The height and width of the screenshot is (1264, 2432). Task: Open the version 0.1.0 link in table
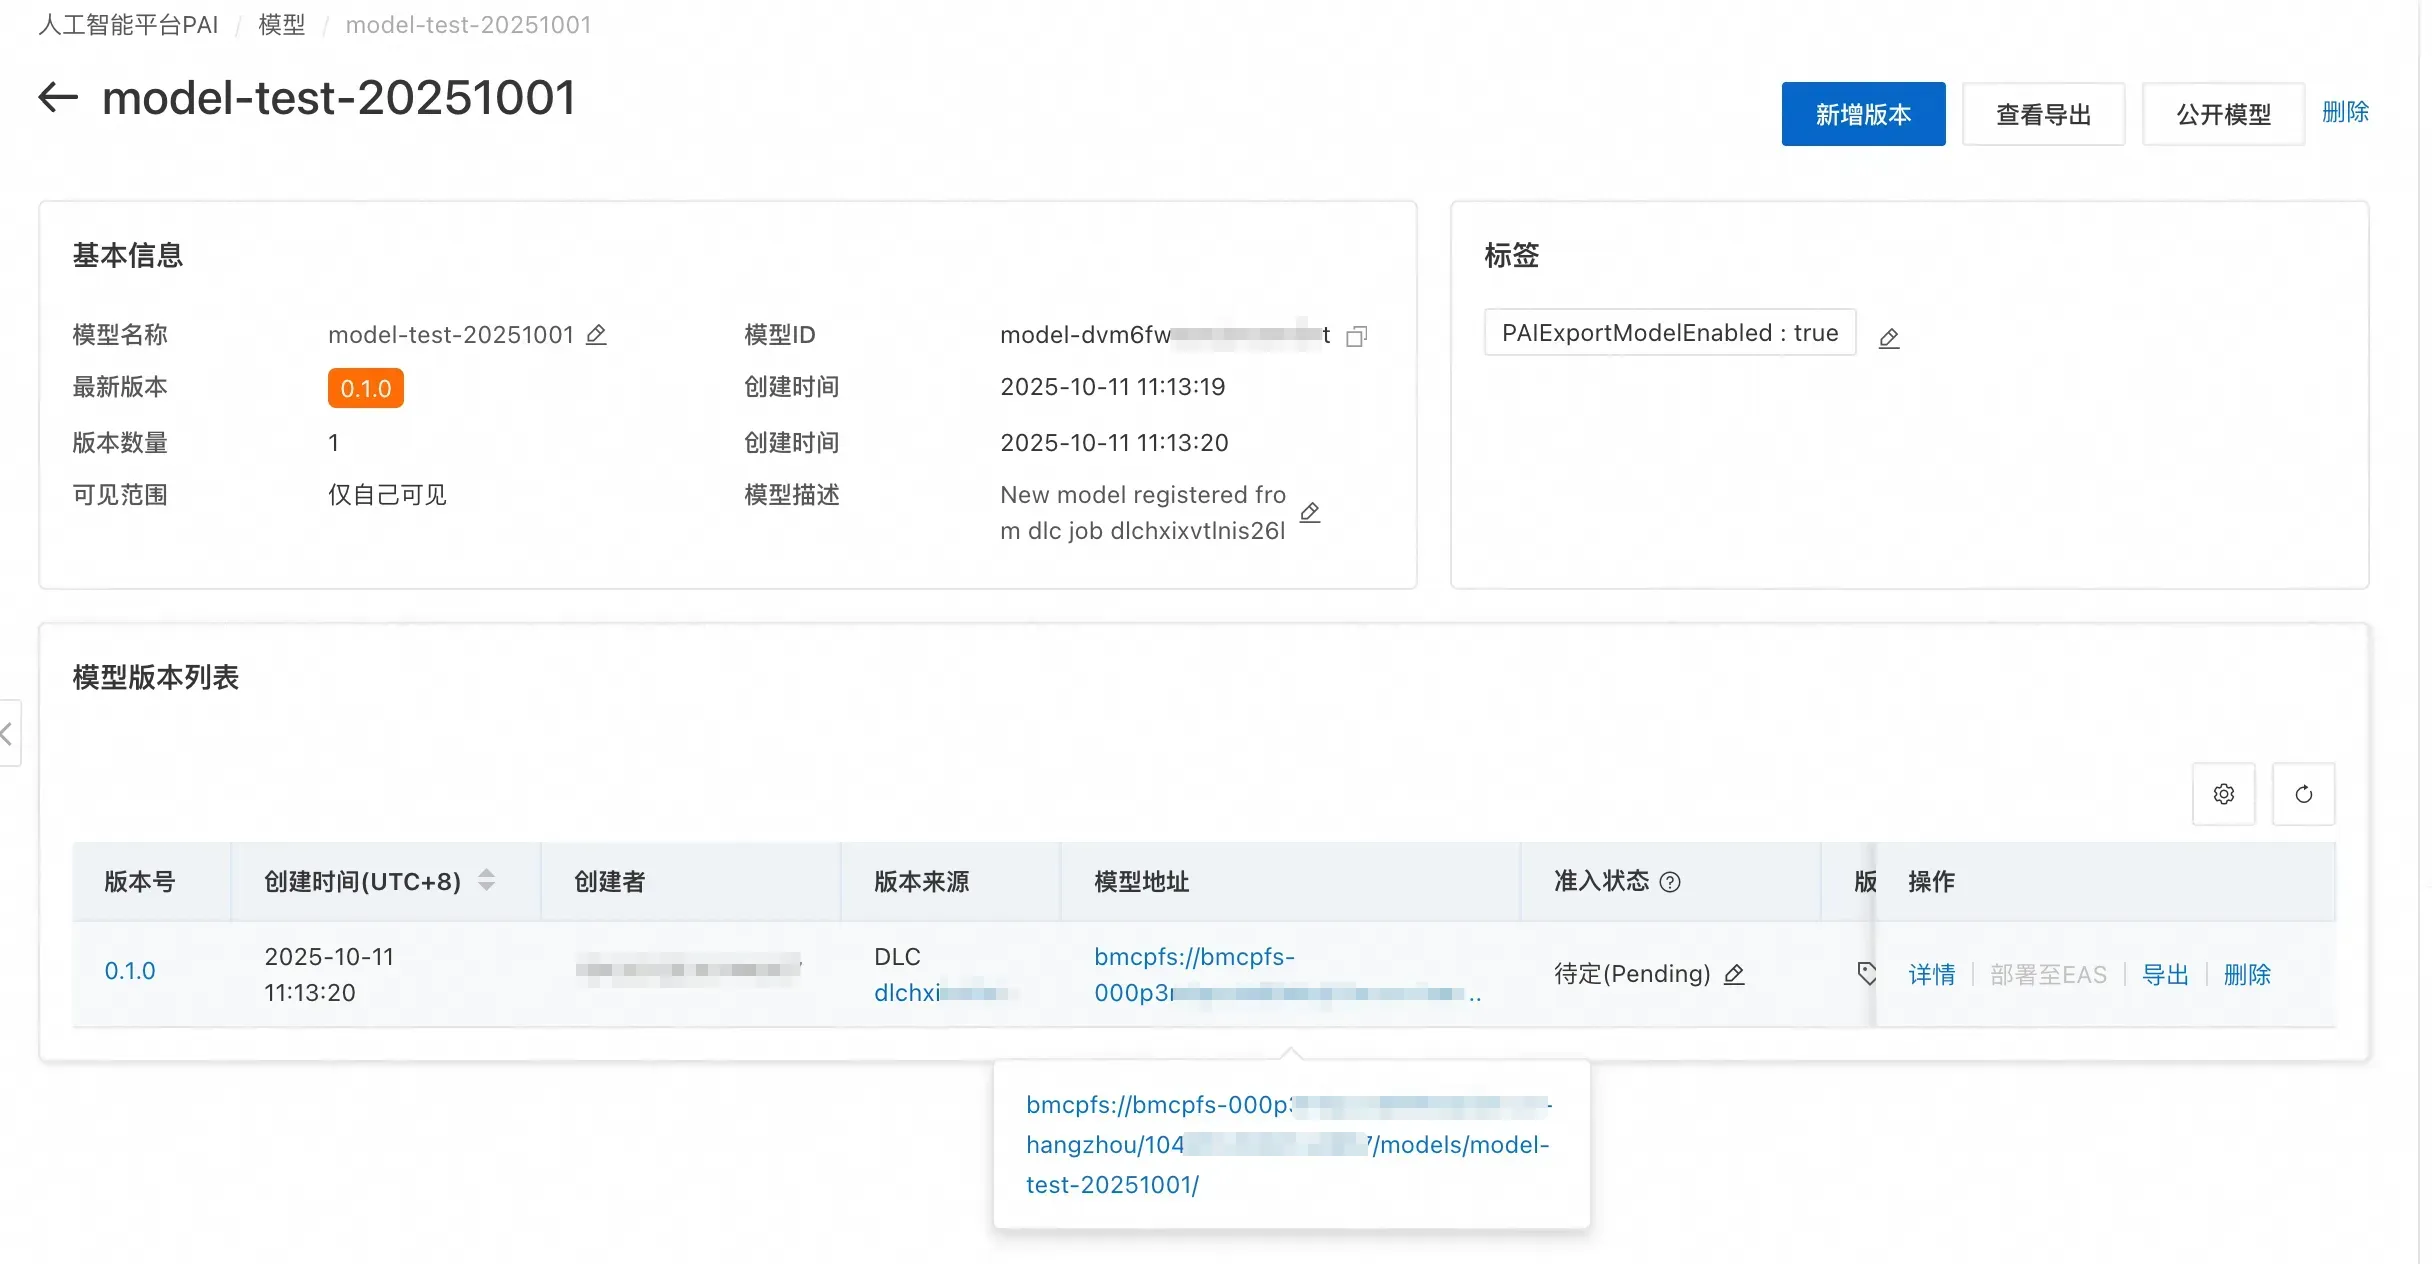coord(130,971)
